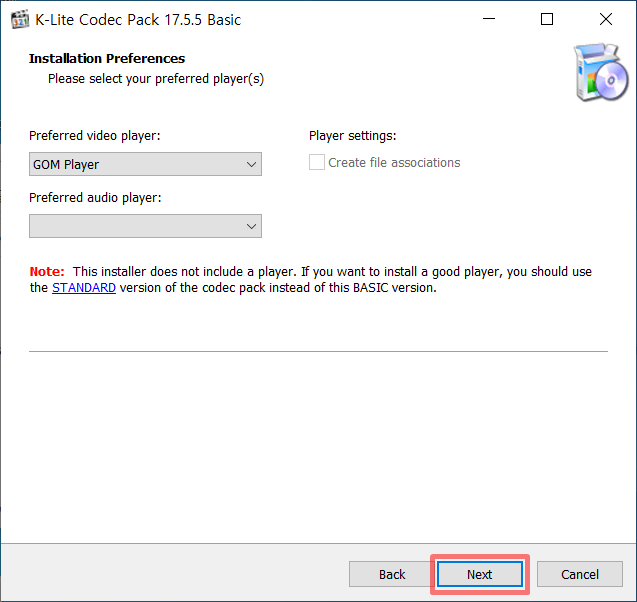The width and height of the screenshot is (637, 602).
Task: Tick the Create file associations checkbox
Action: coord(316,162)
